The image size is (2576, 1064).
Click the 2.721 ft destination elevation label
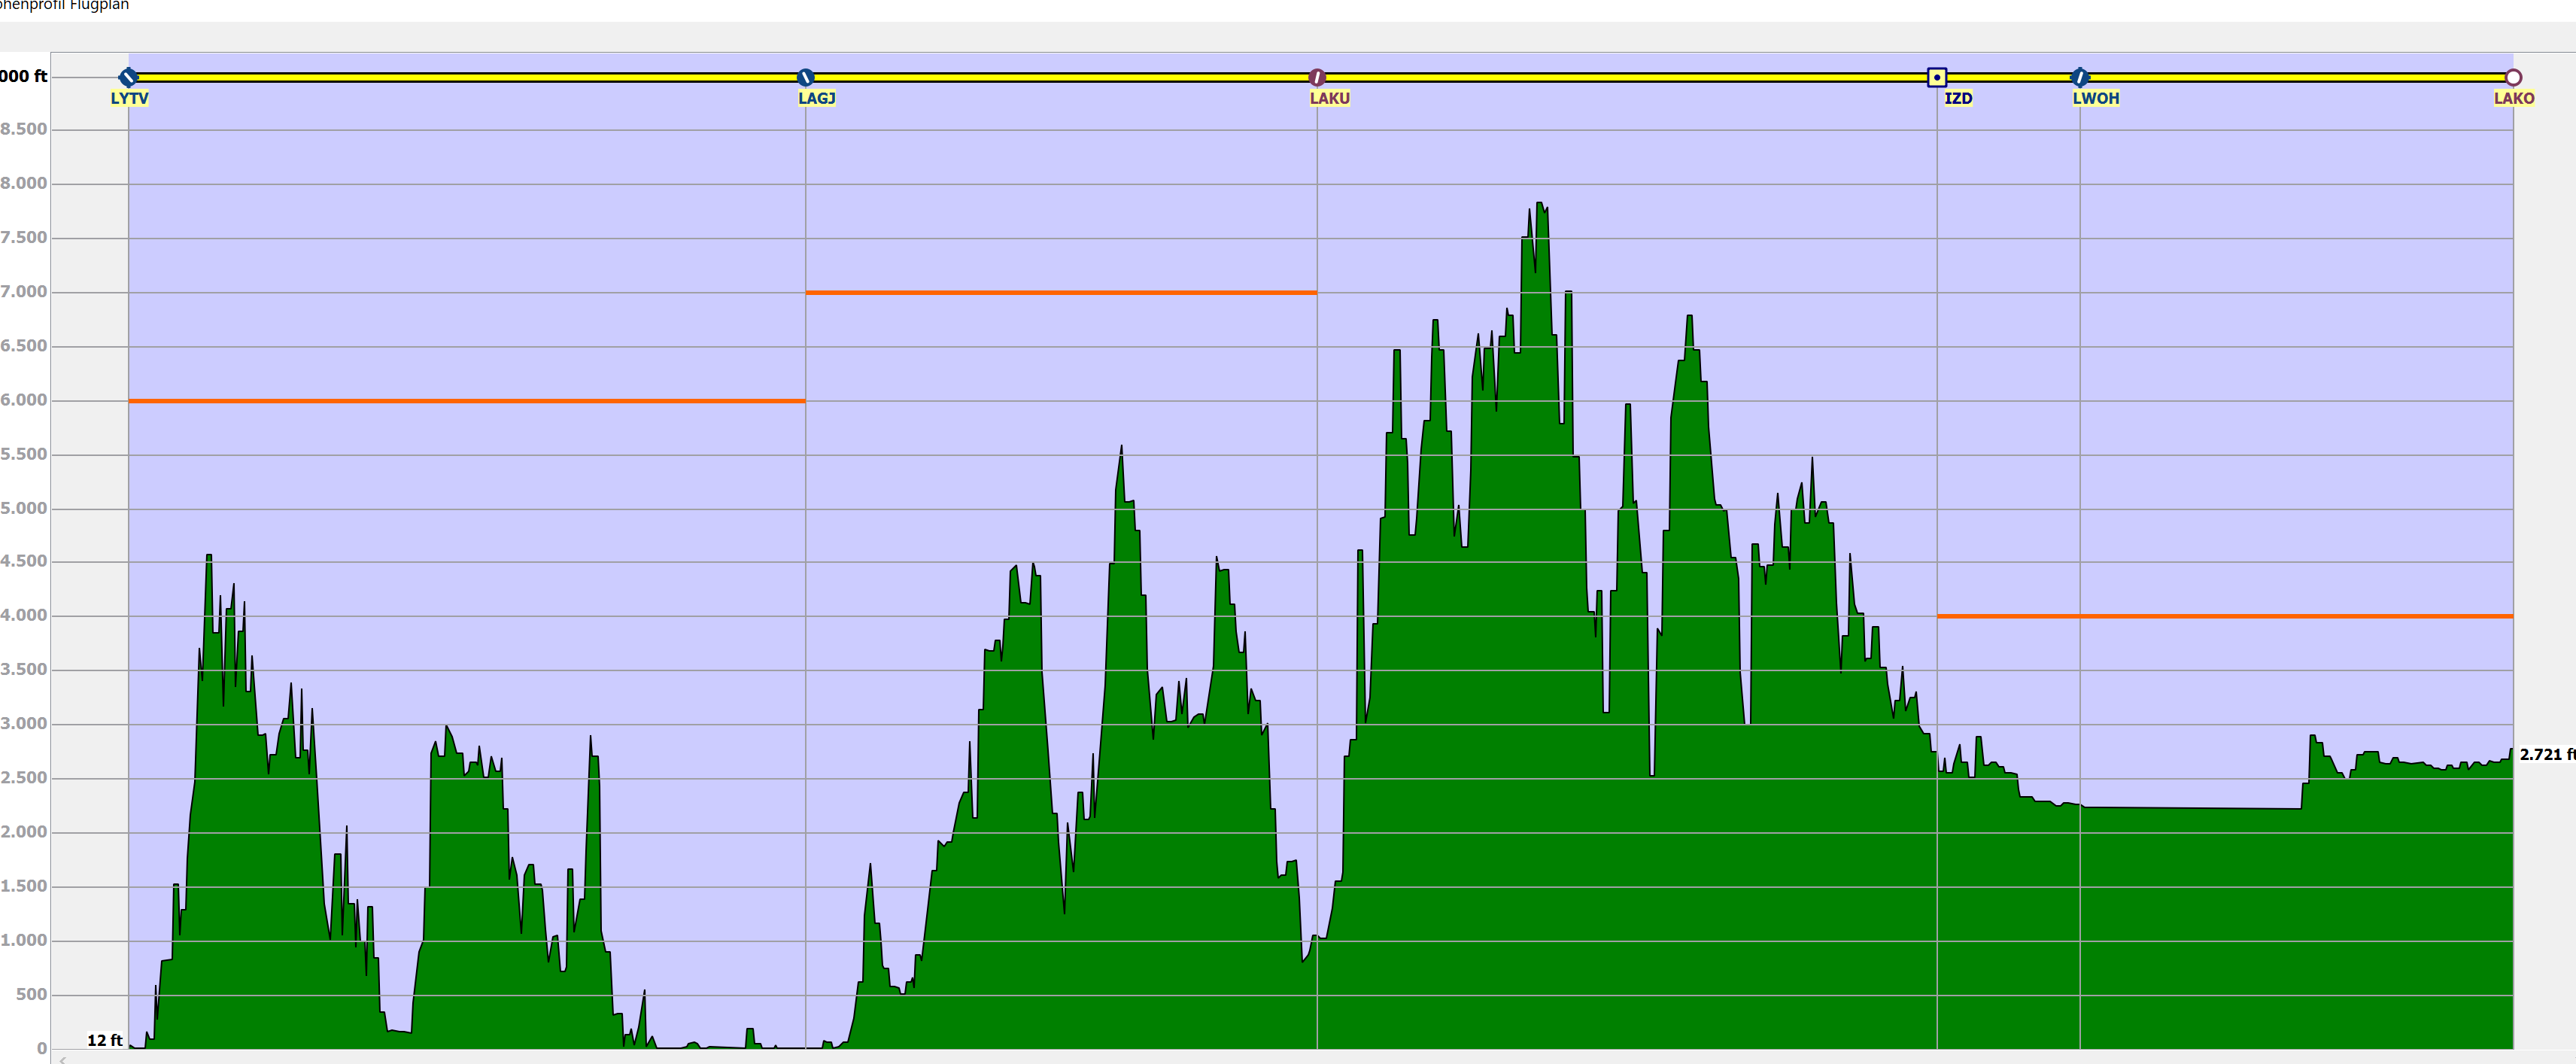point(2547,755)
